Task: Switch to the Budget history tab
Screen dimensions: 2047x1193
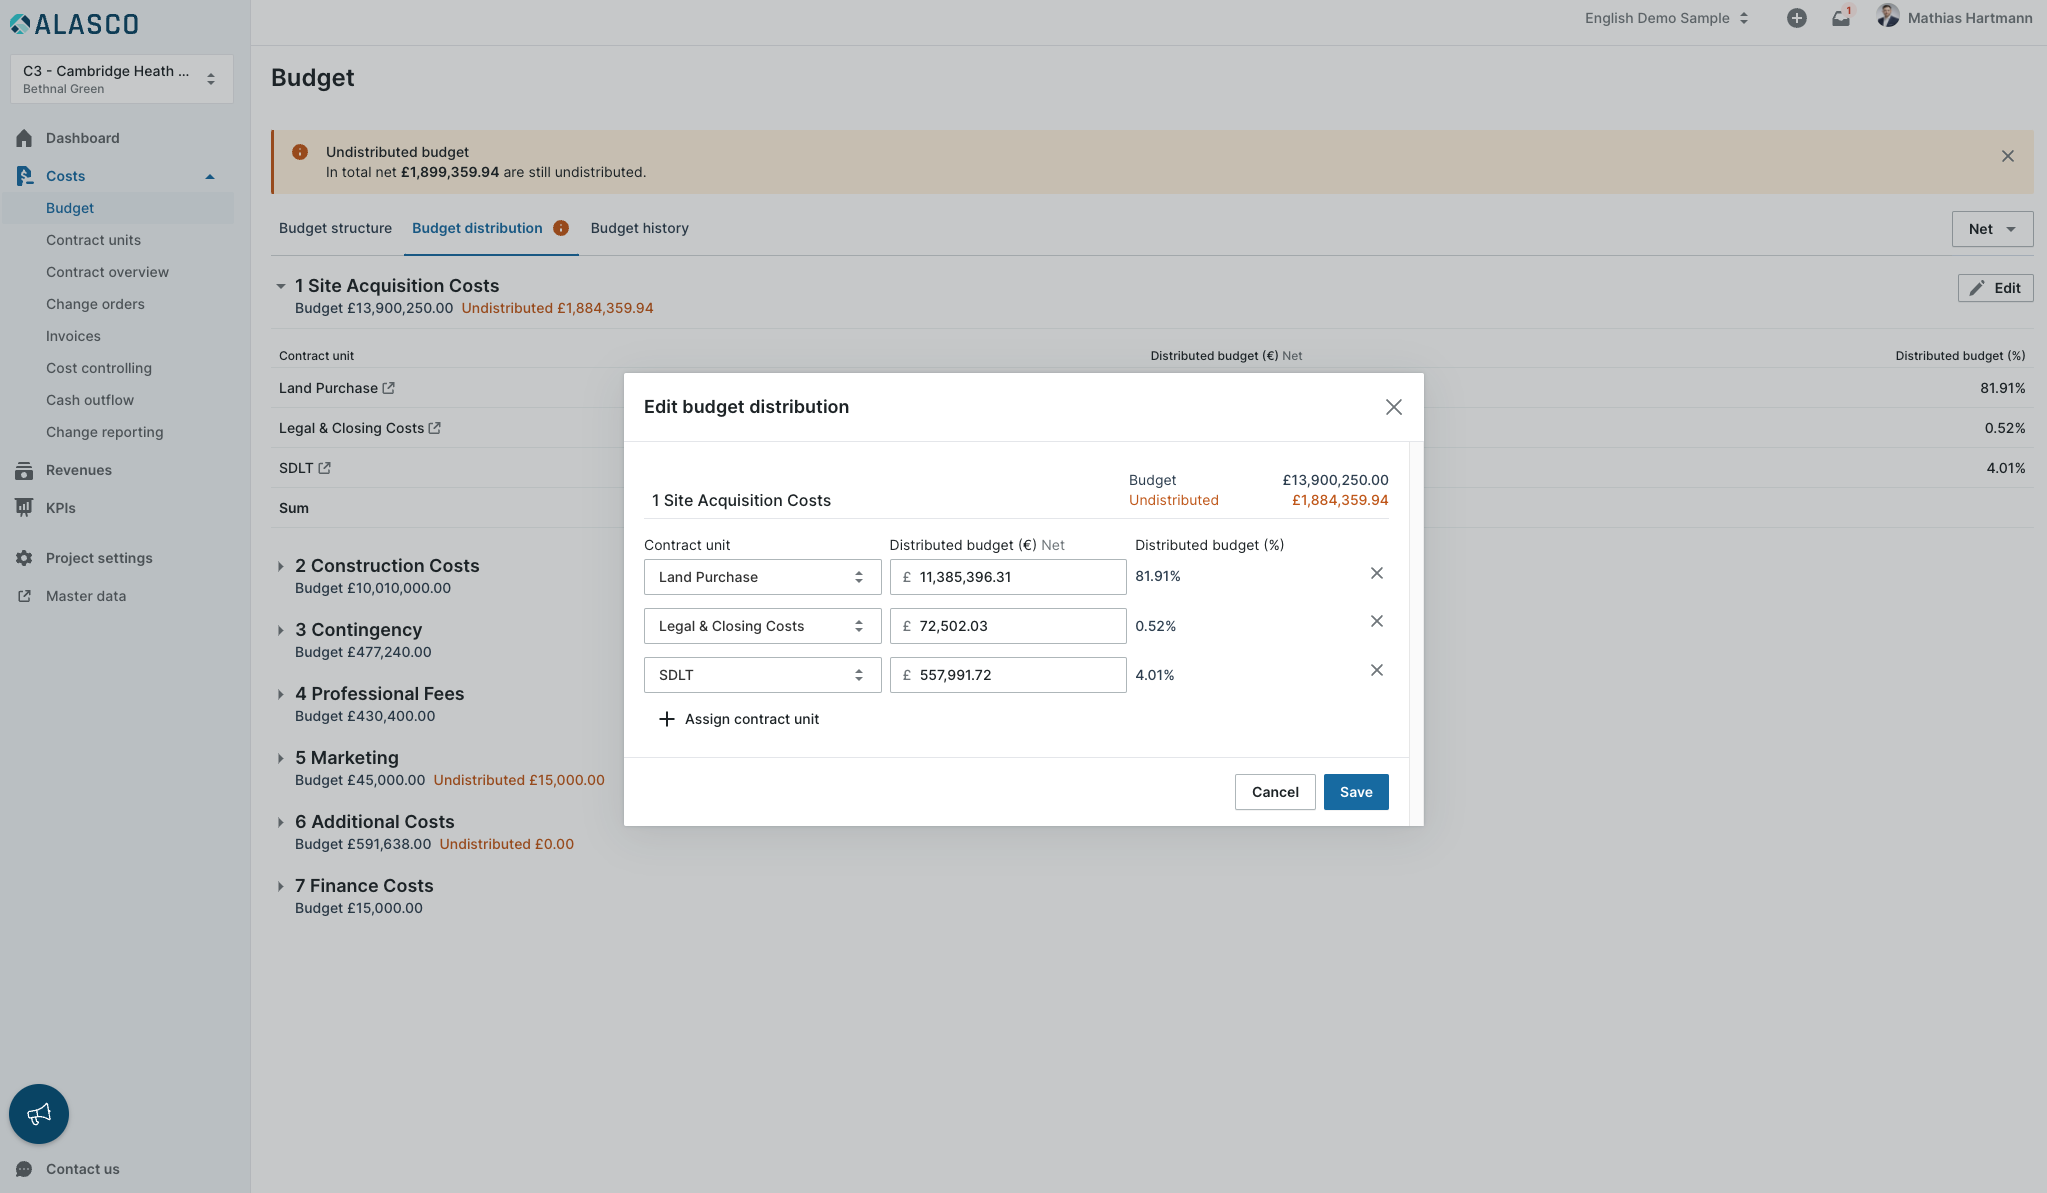Action: (x=639, y=228)
